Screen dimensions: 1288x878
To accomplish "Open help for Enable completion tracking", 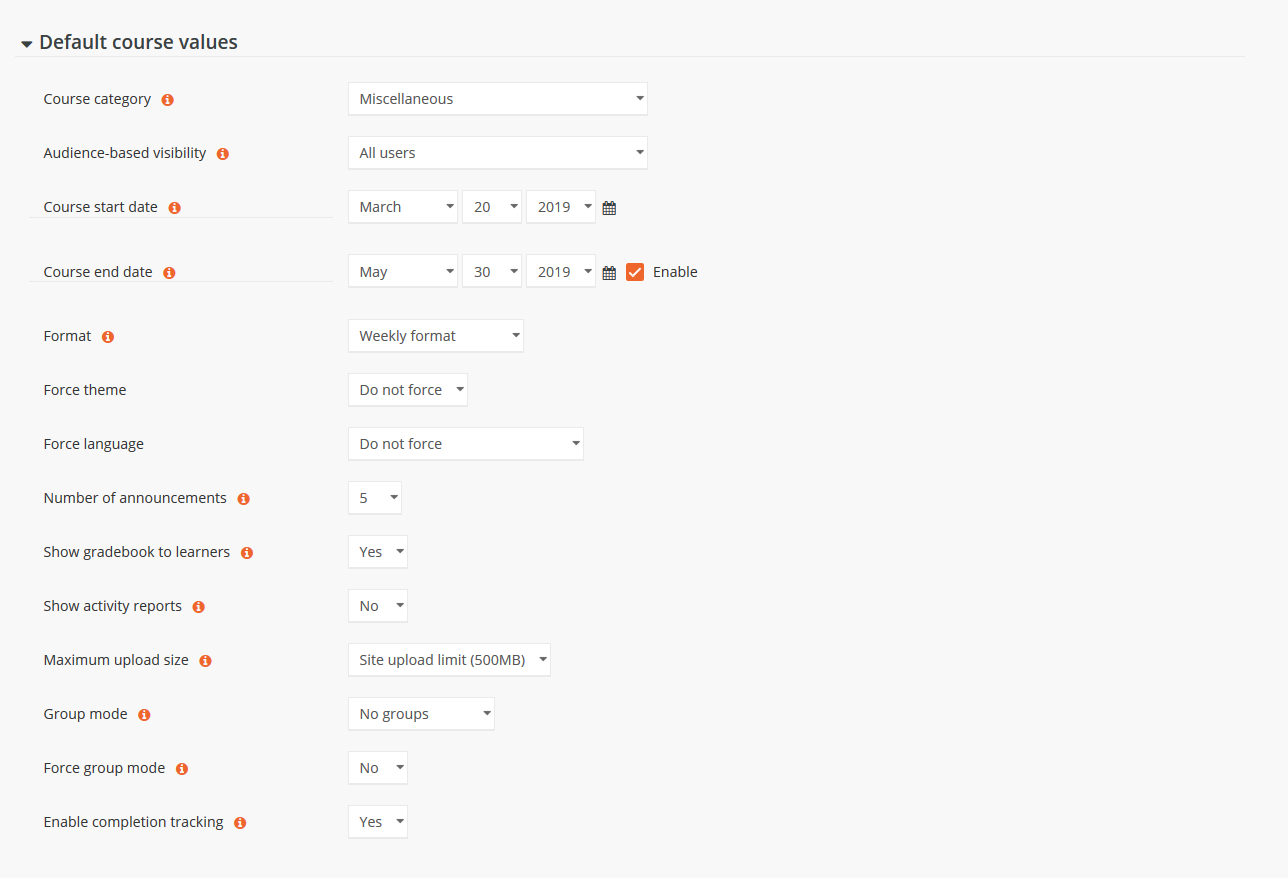I will coord(239,821).
